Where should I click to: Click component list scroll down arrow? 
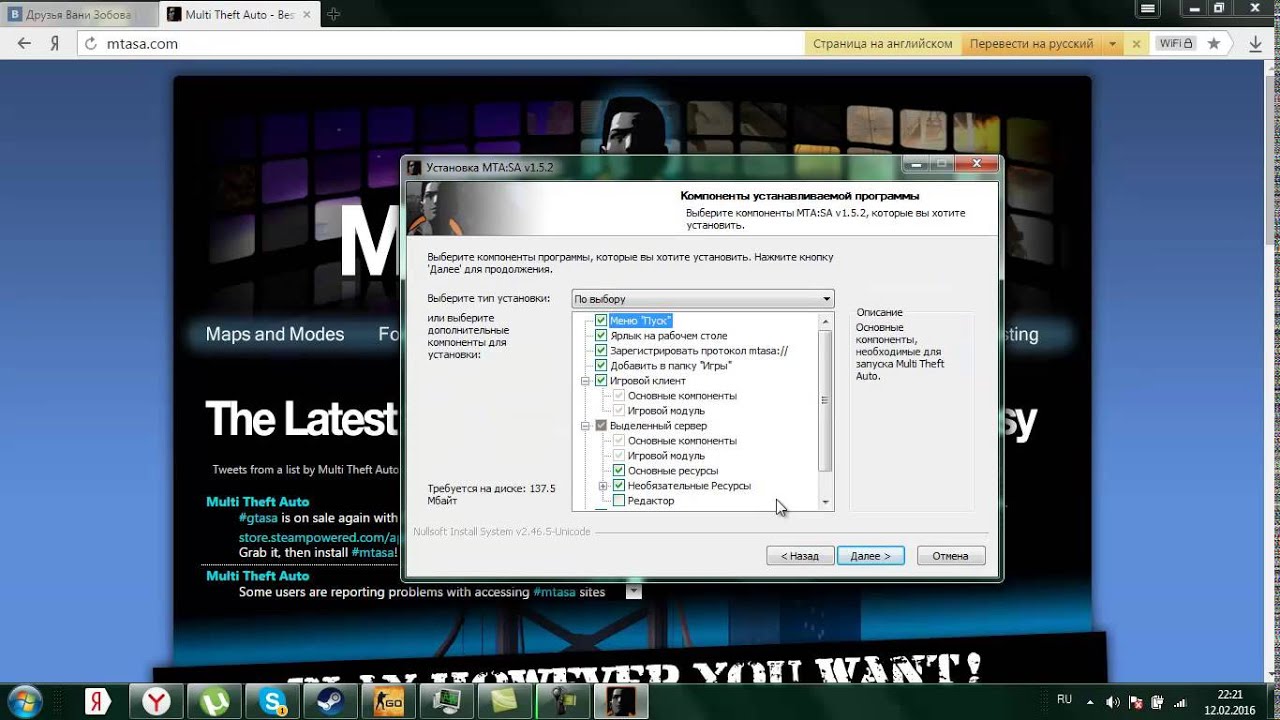coord(825,502)
